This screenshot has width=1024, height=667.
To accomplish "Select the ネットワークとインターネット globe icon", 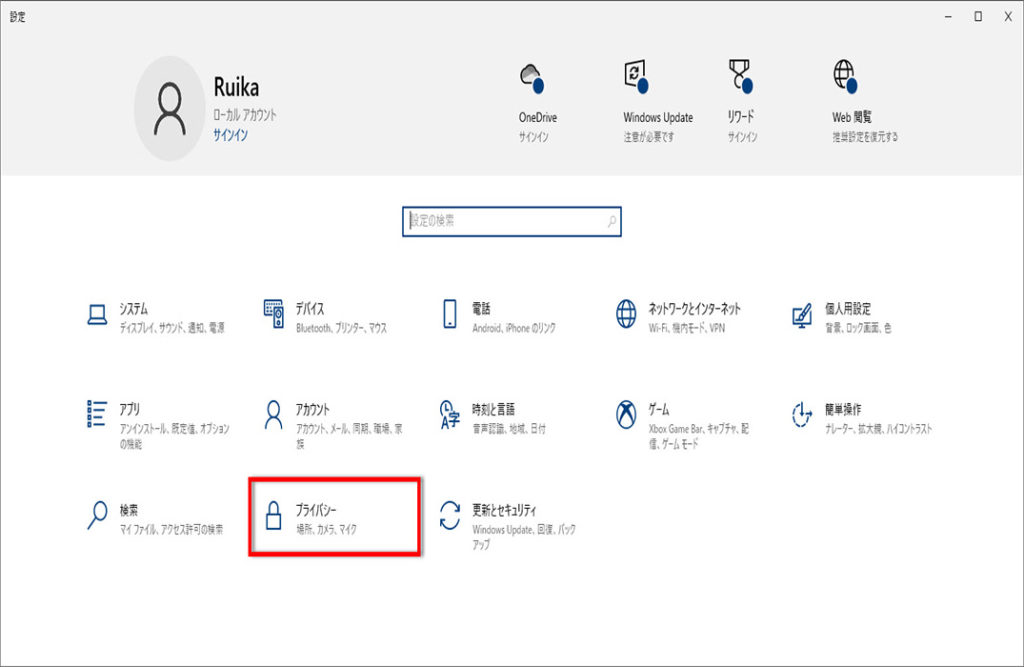I will (626, 314).
